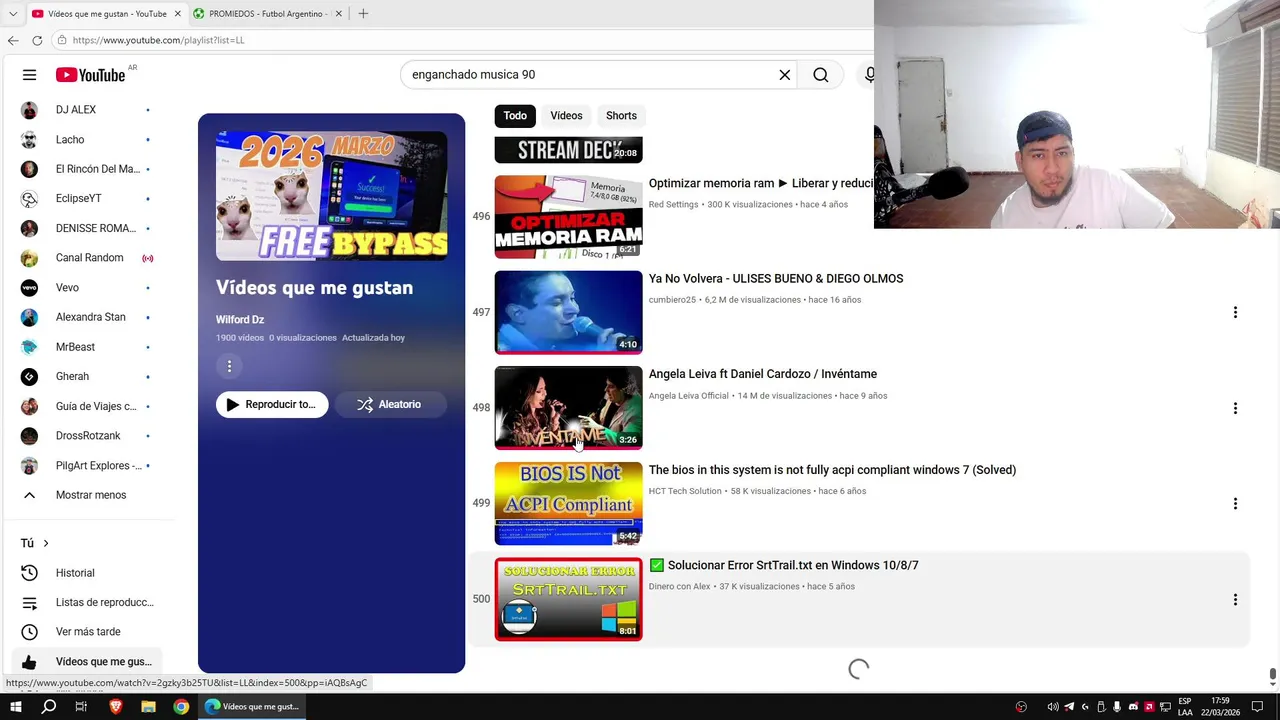
Task: Click the Vevo channel avatar
Action: [29, 288]
